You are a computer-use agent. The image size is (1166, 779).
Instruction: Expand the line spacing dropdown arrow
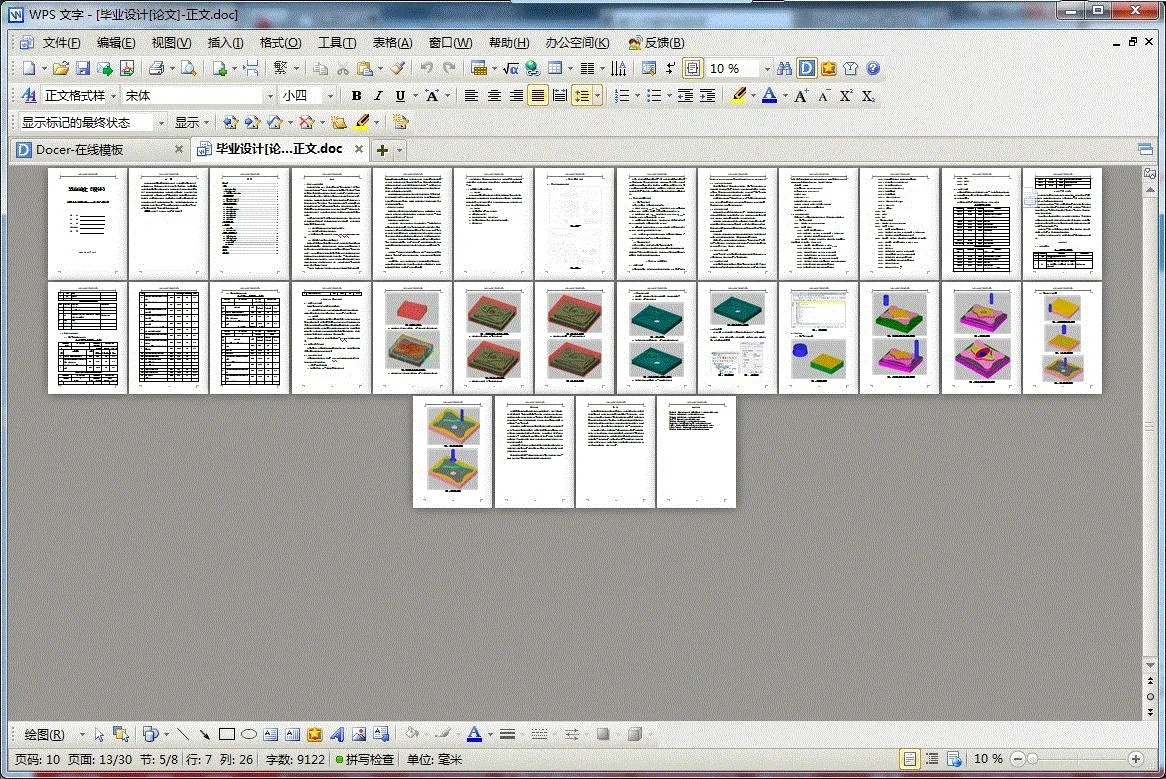597,95
